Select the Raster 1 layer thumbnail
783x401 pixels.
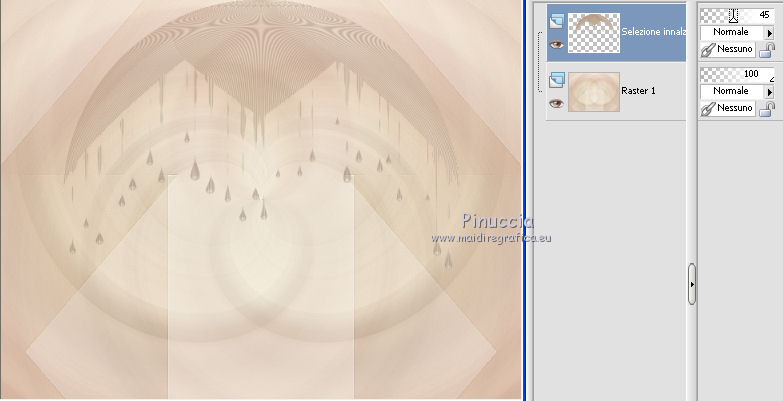click(x=594, y=92)
